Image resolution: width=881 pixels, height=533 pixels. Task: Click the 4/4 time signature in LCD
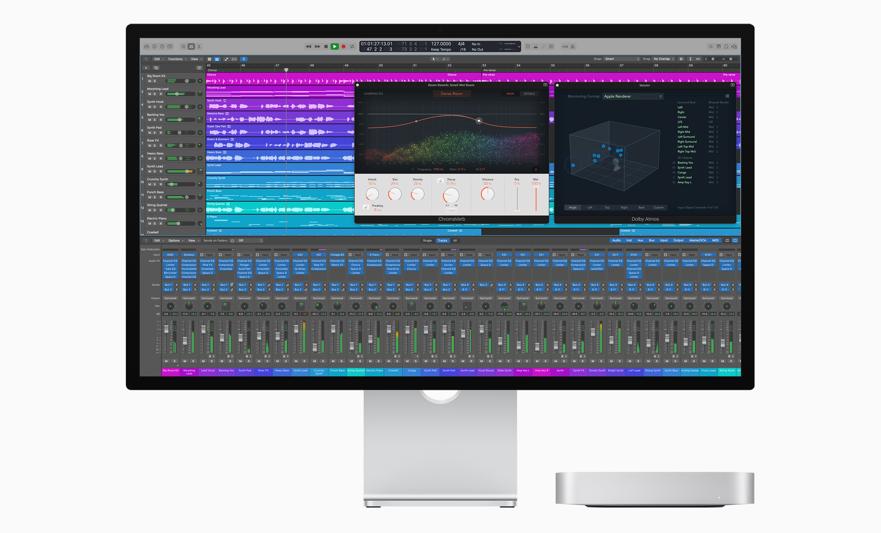(x=461, y=43)
